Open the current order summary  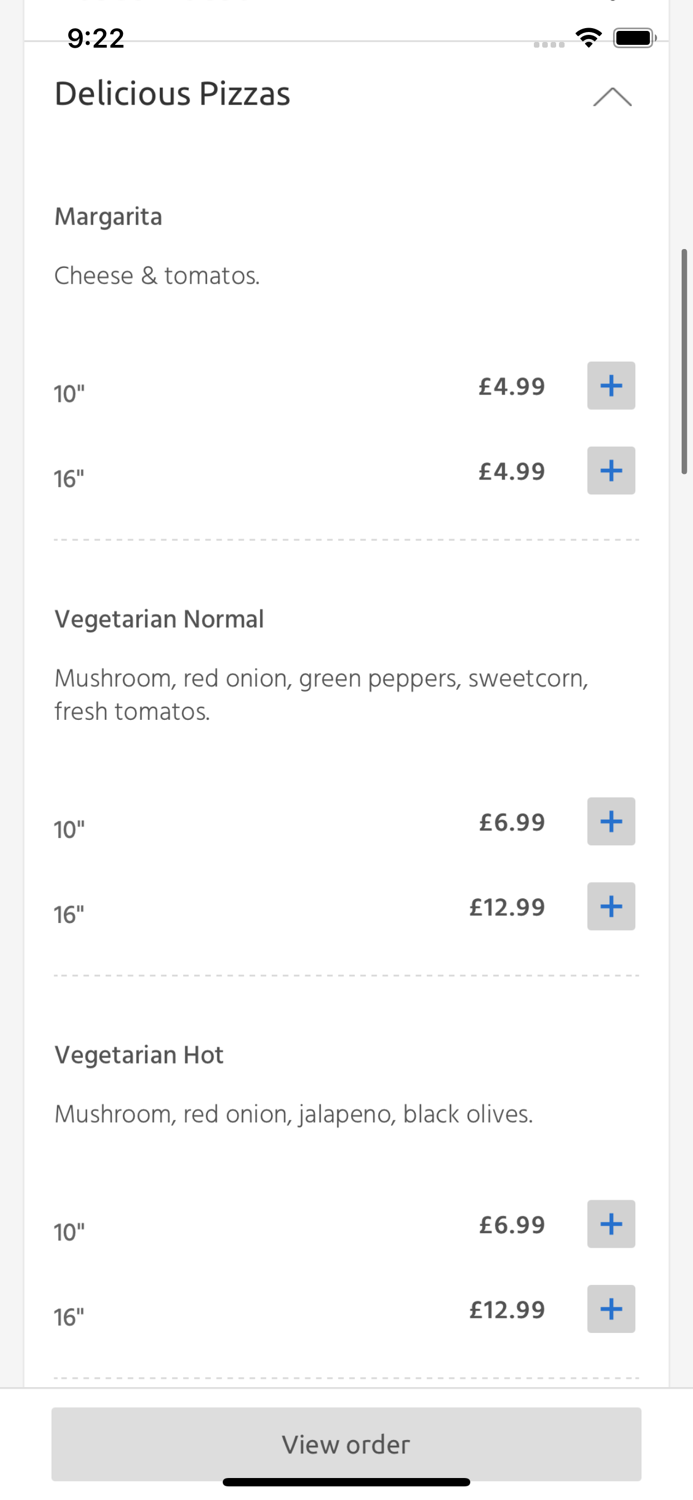point(346,1444)
